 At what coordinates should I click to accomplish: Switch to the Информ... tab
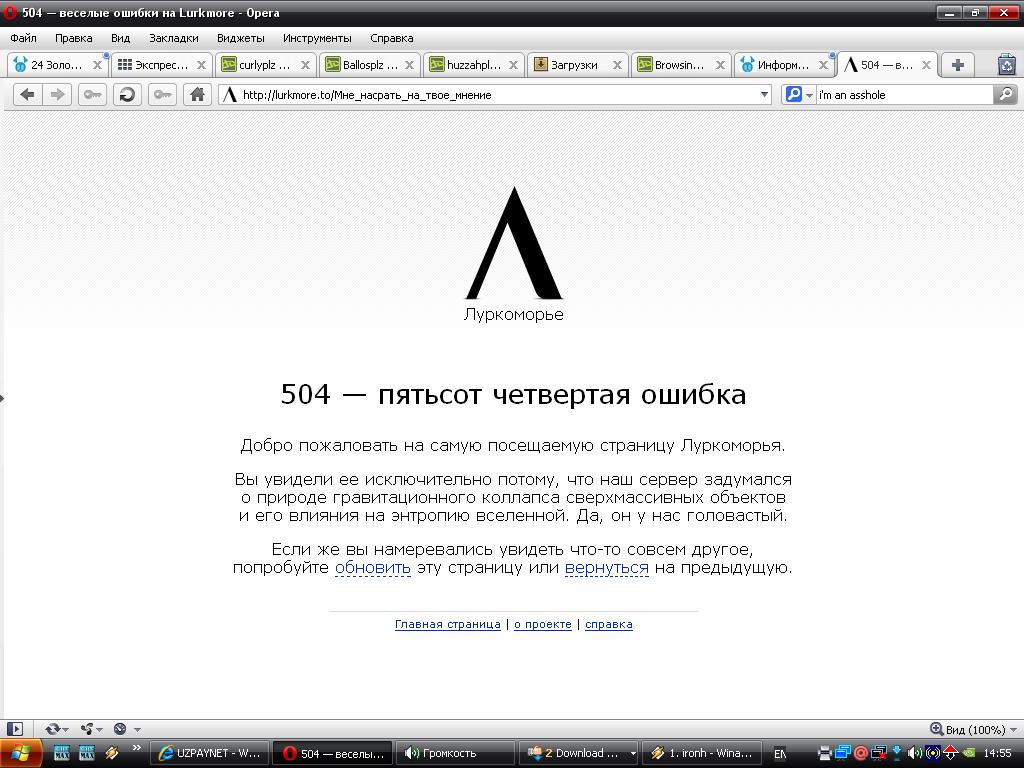pos(784,65)
